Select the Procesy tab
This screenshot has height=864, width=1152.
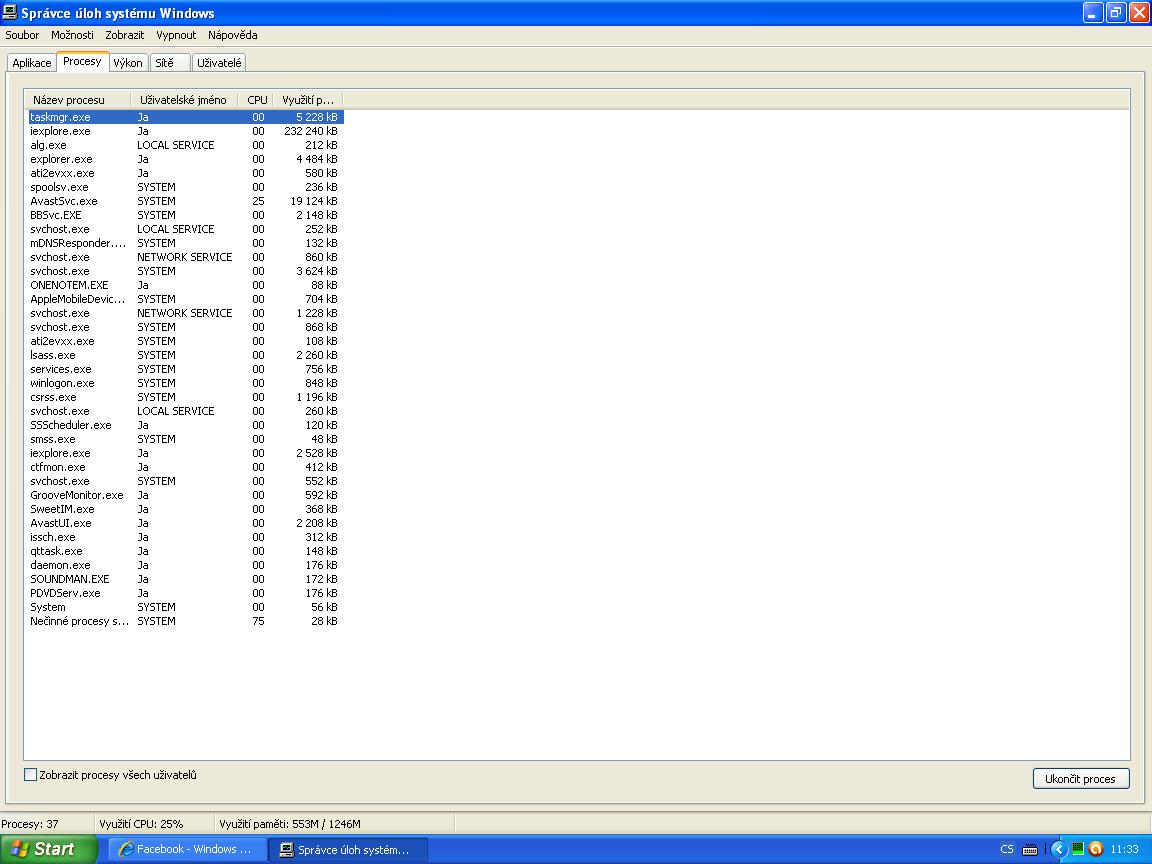tap(82, 62)
